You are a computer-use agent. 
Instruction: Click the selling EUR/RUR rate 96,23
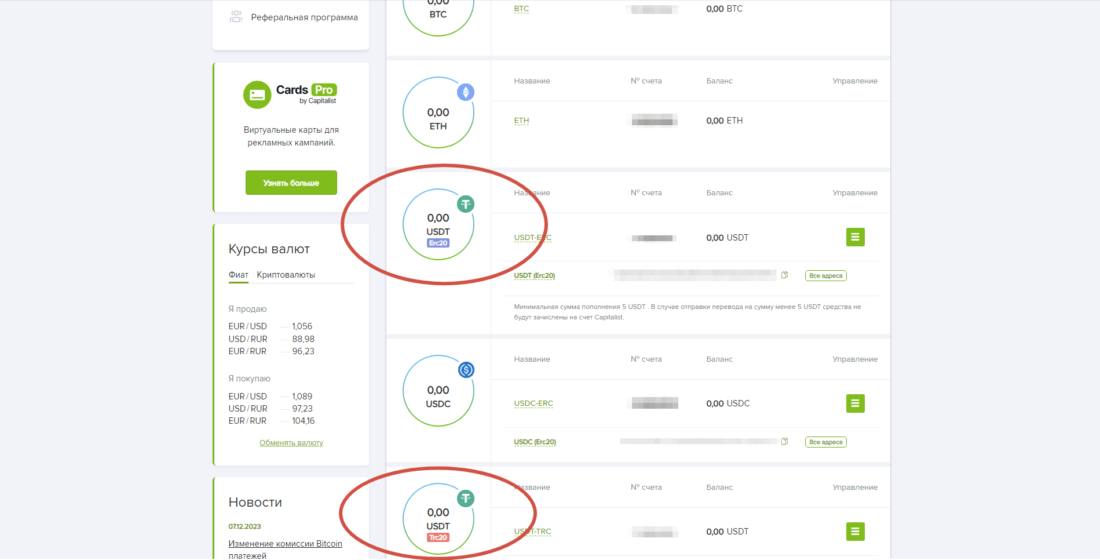click(x=303, y=351)
